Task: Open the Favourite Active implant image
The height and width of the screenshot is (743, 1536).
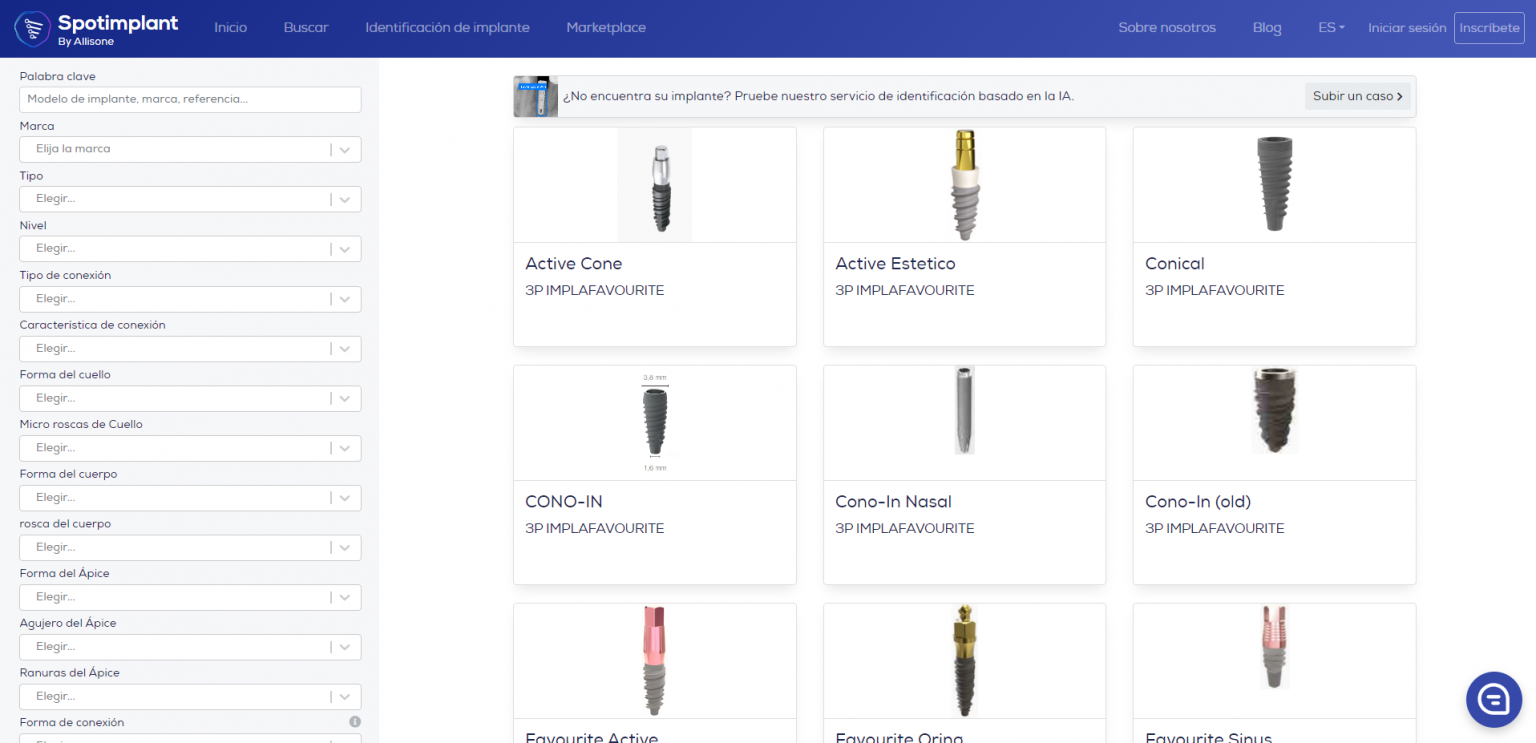Action: tap(655, 661)
